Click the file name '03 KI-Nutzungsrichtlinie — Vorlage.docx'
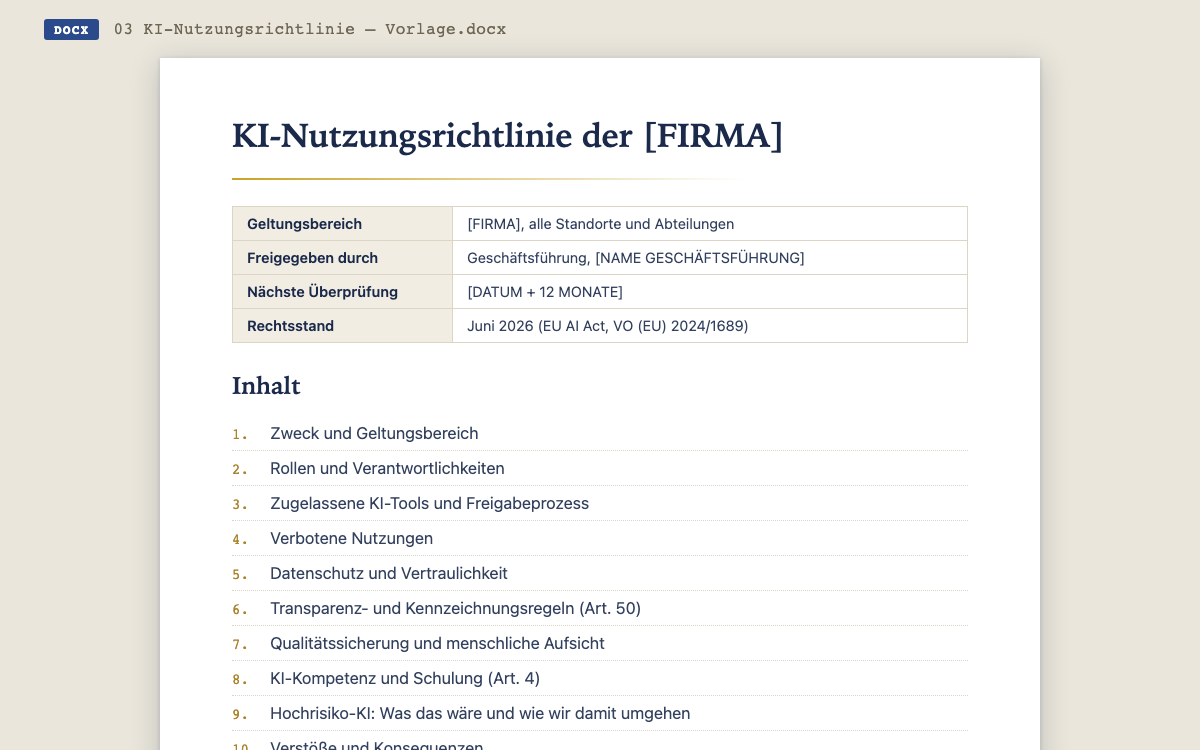 coord(310,29)
